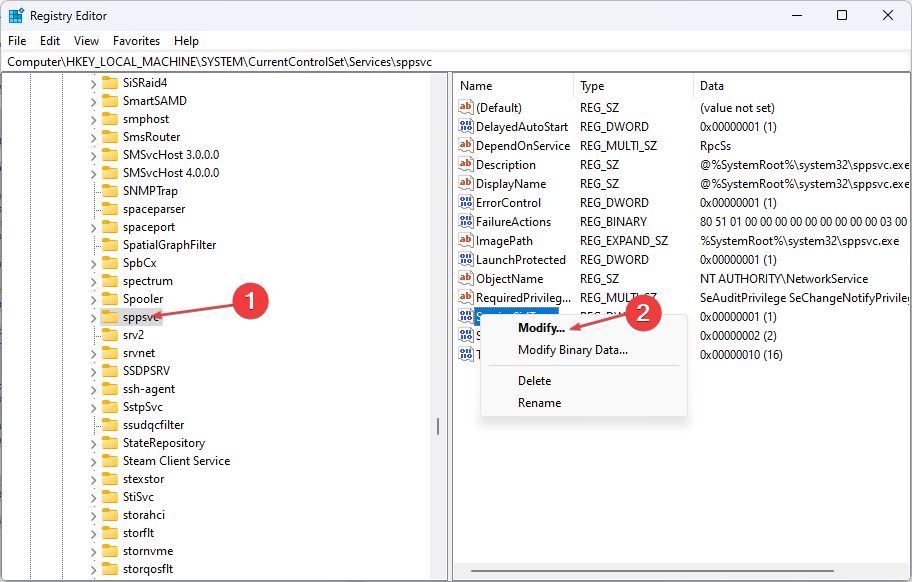912x582 pixels.
Task: Expand the sppsvc key
Action: [x=93, y=318]
